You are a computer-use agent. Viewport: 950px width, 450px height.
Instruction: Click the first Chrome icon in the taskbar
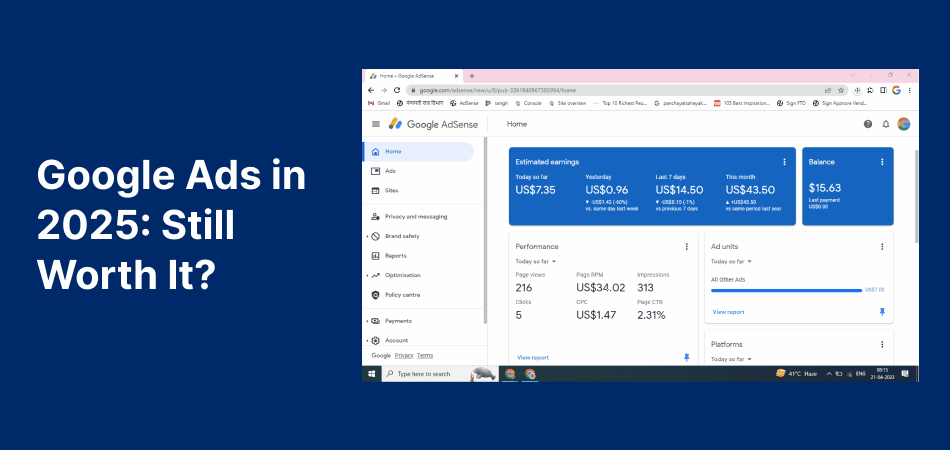[510, 374]
